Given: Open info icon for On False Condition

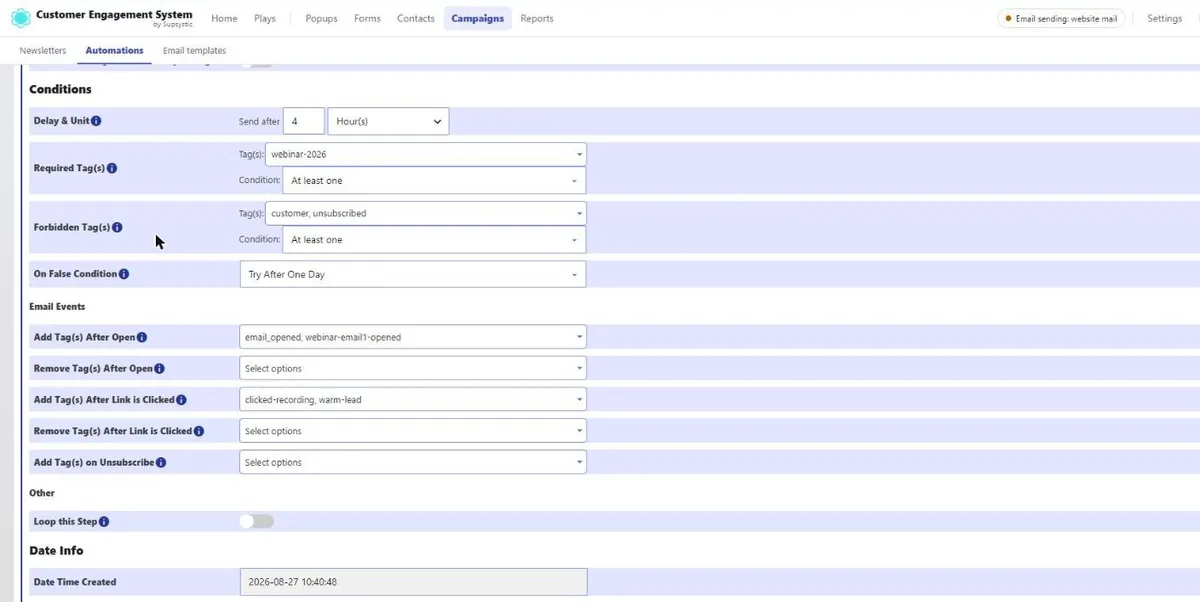Looking at the screenshot, I should point(124,274).
